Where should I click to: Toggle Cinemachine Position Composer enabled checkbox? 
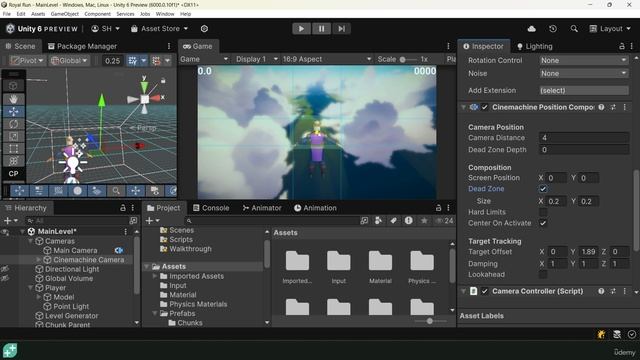coord(484,107)
